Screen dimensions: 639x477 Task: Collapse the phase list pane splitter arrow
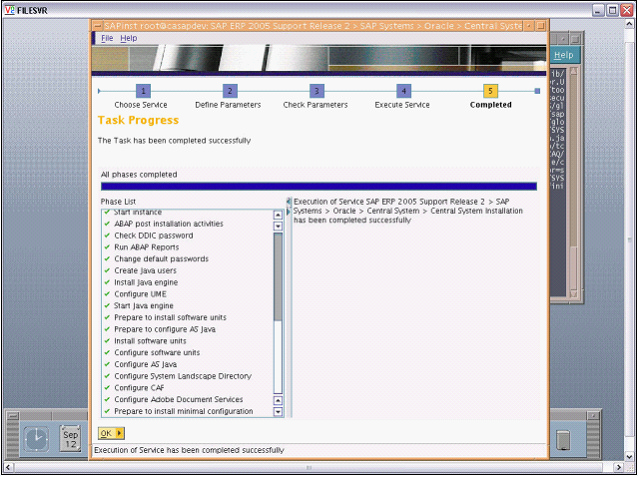coord(288,202)
